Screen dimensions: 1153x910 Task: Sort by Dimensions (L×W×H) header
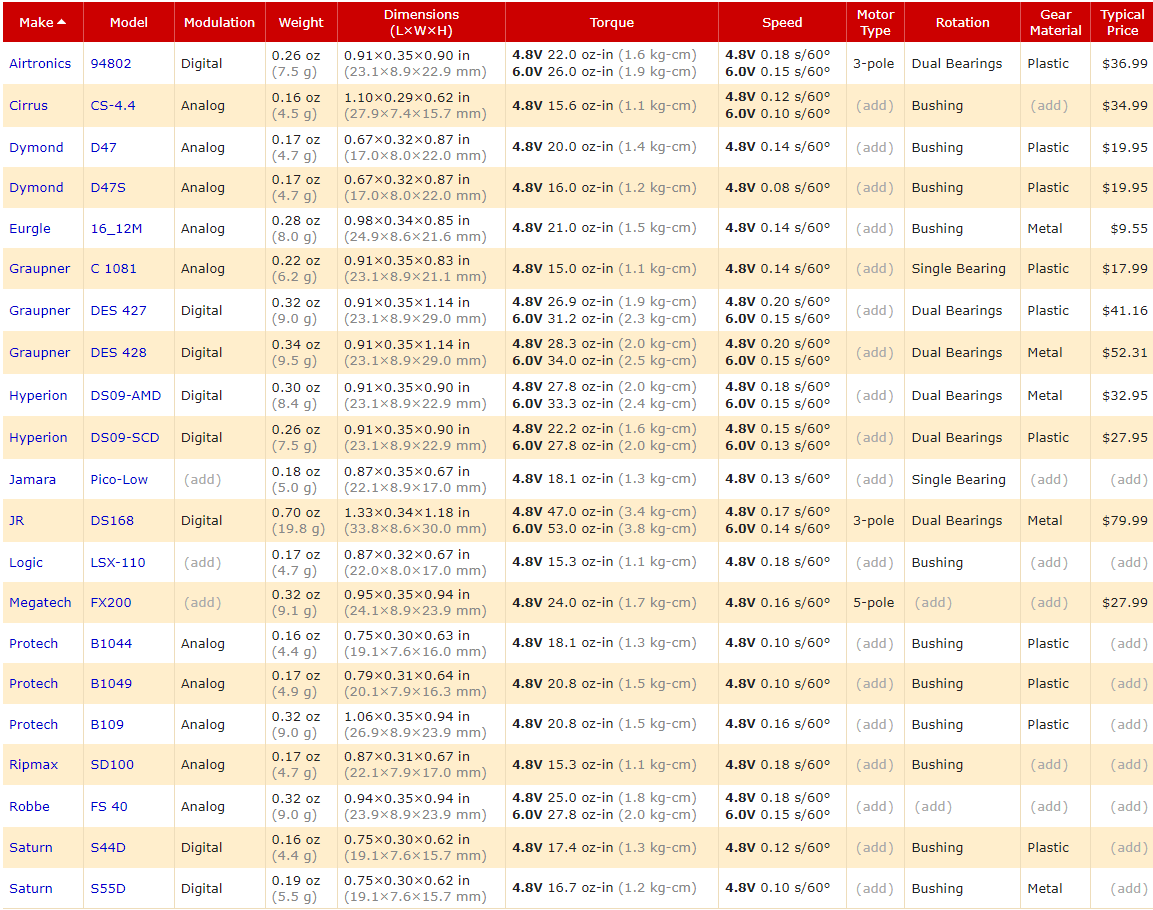pos(421,22)
